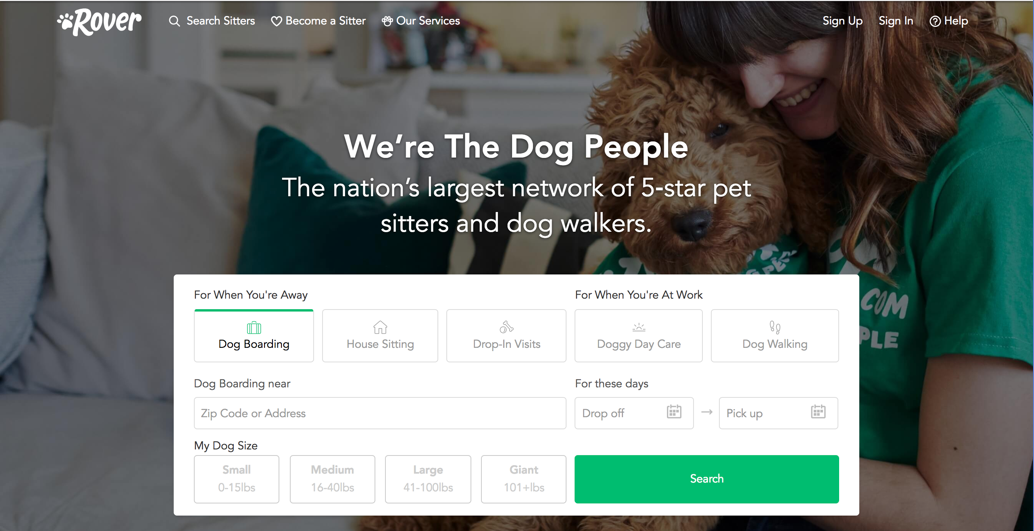Click the heart icon by Become a Sitter
The height and width of the screenshot is (531, 1034).
click(276, 21)
